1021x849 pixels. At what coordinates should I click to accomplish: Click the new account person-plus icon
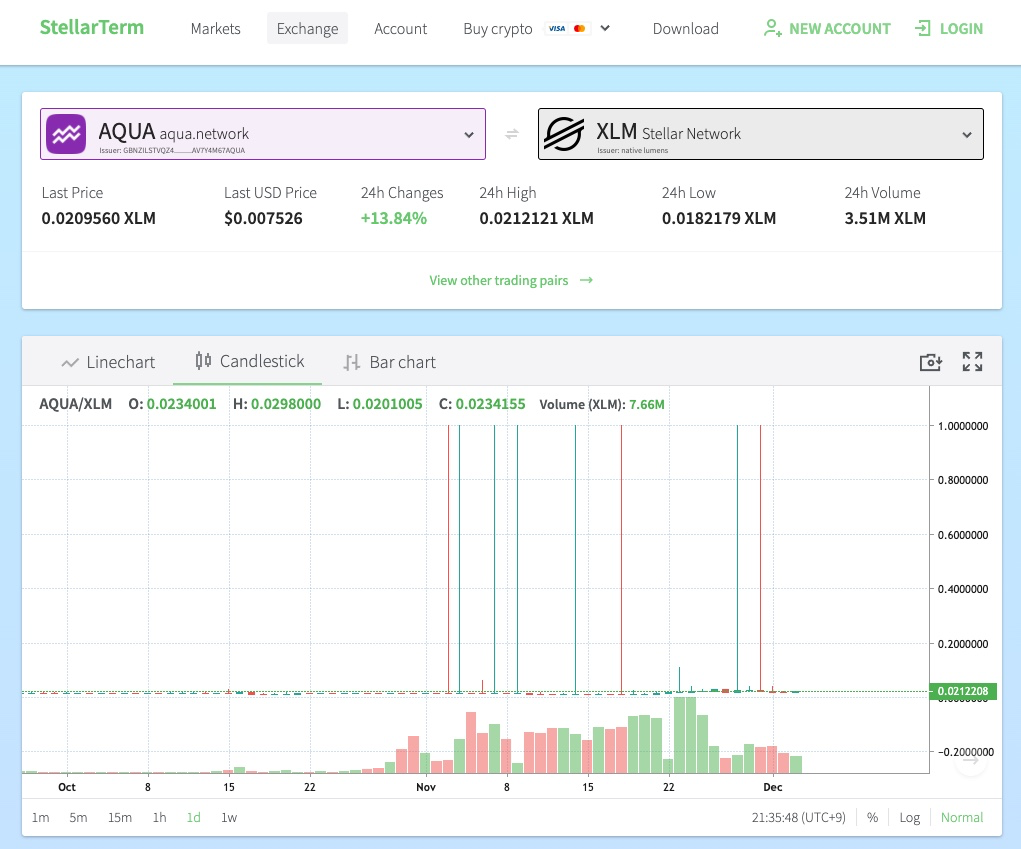tap(772, 28)
